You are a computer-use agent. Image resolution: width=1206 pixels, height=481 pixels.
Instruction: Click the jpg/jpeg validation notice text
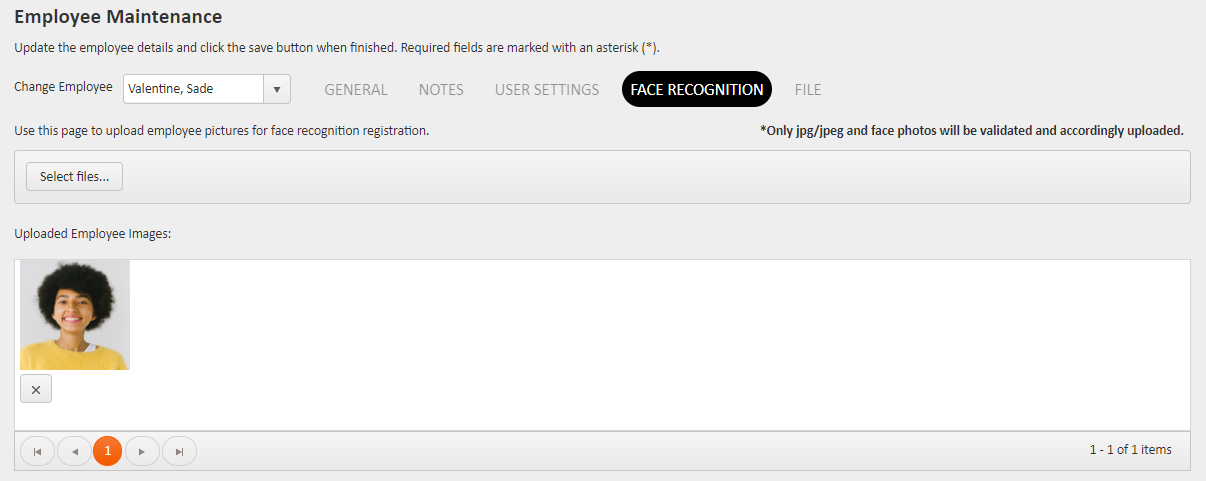point(971,130)
